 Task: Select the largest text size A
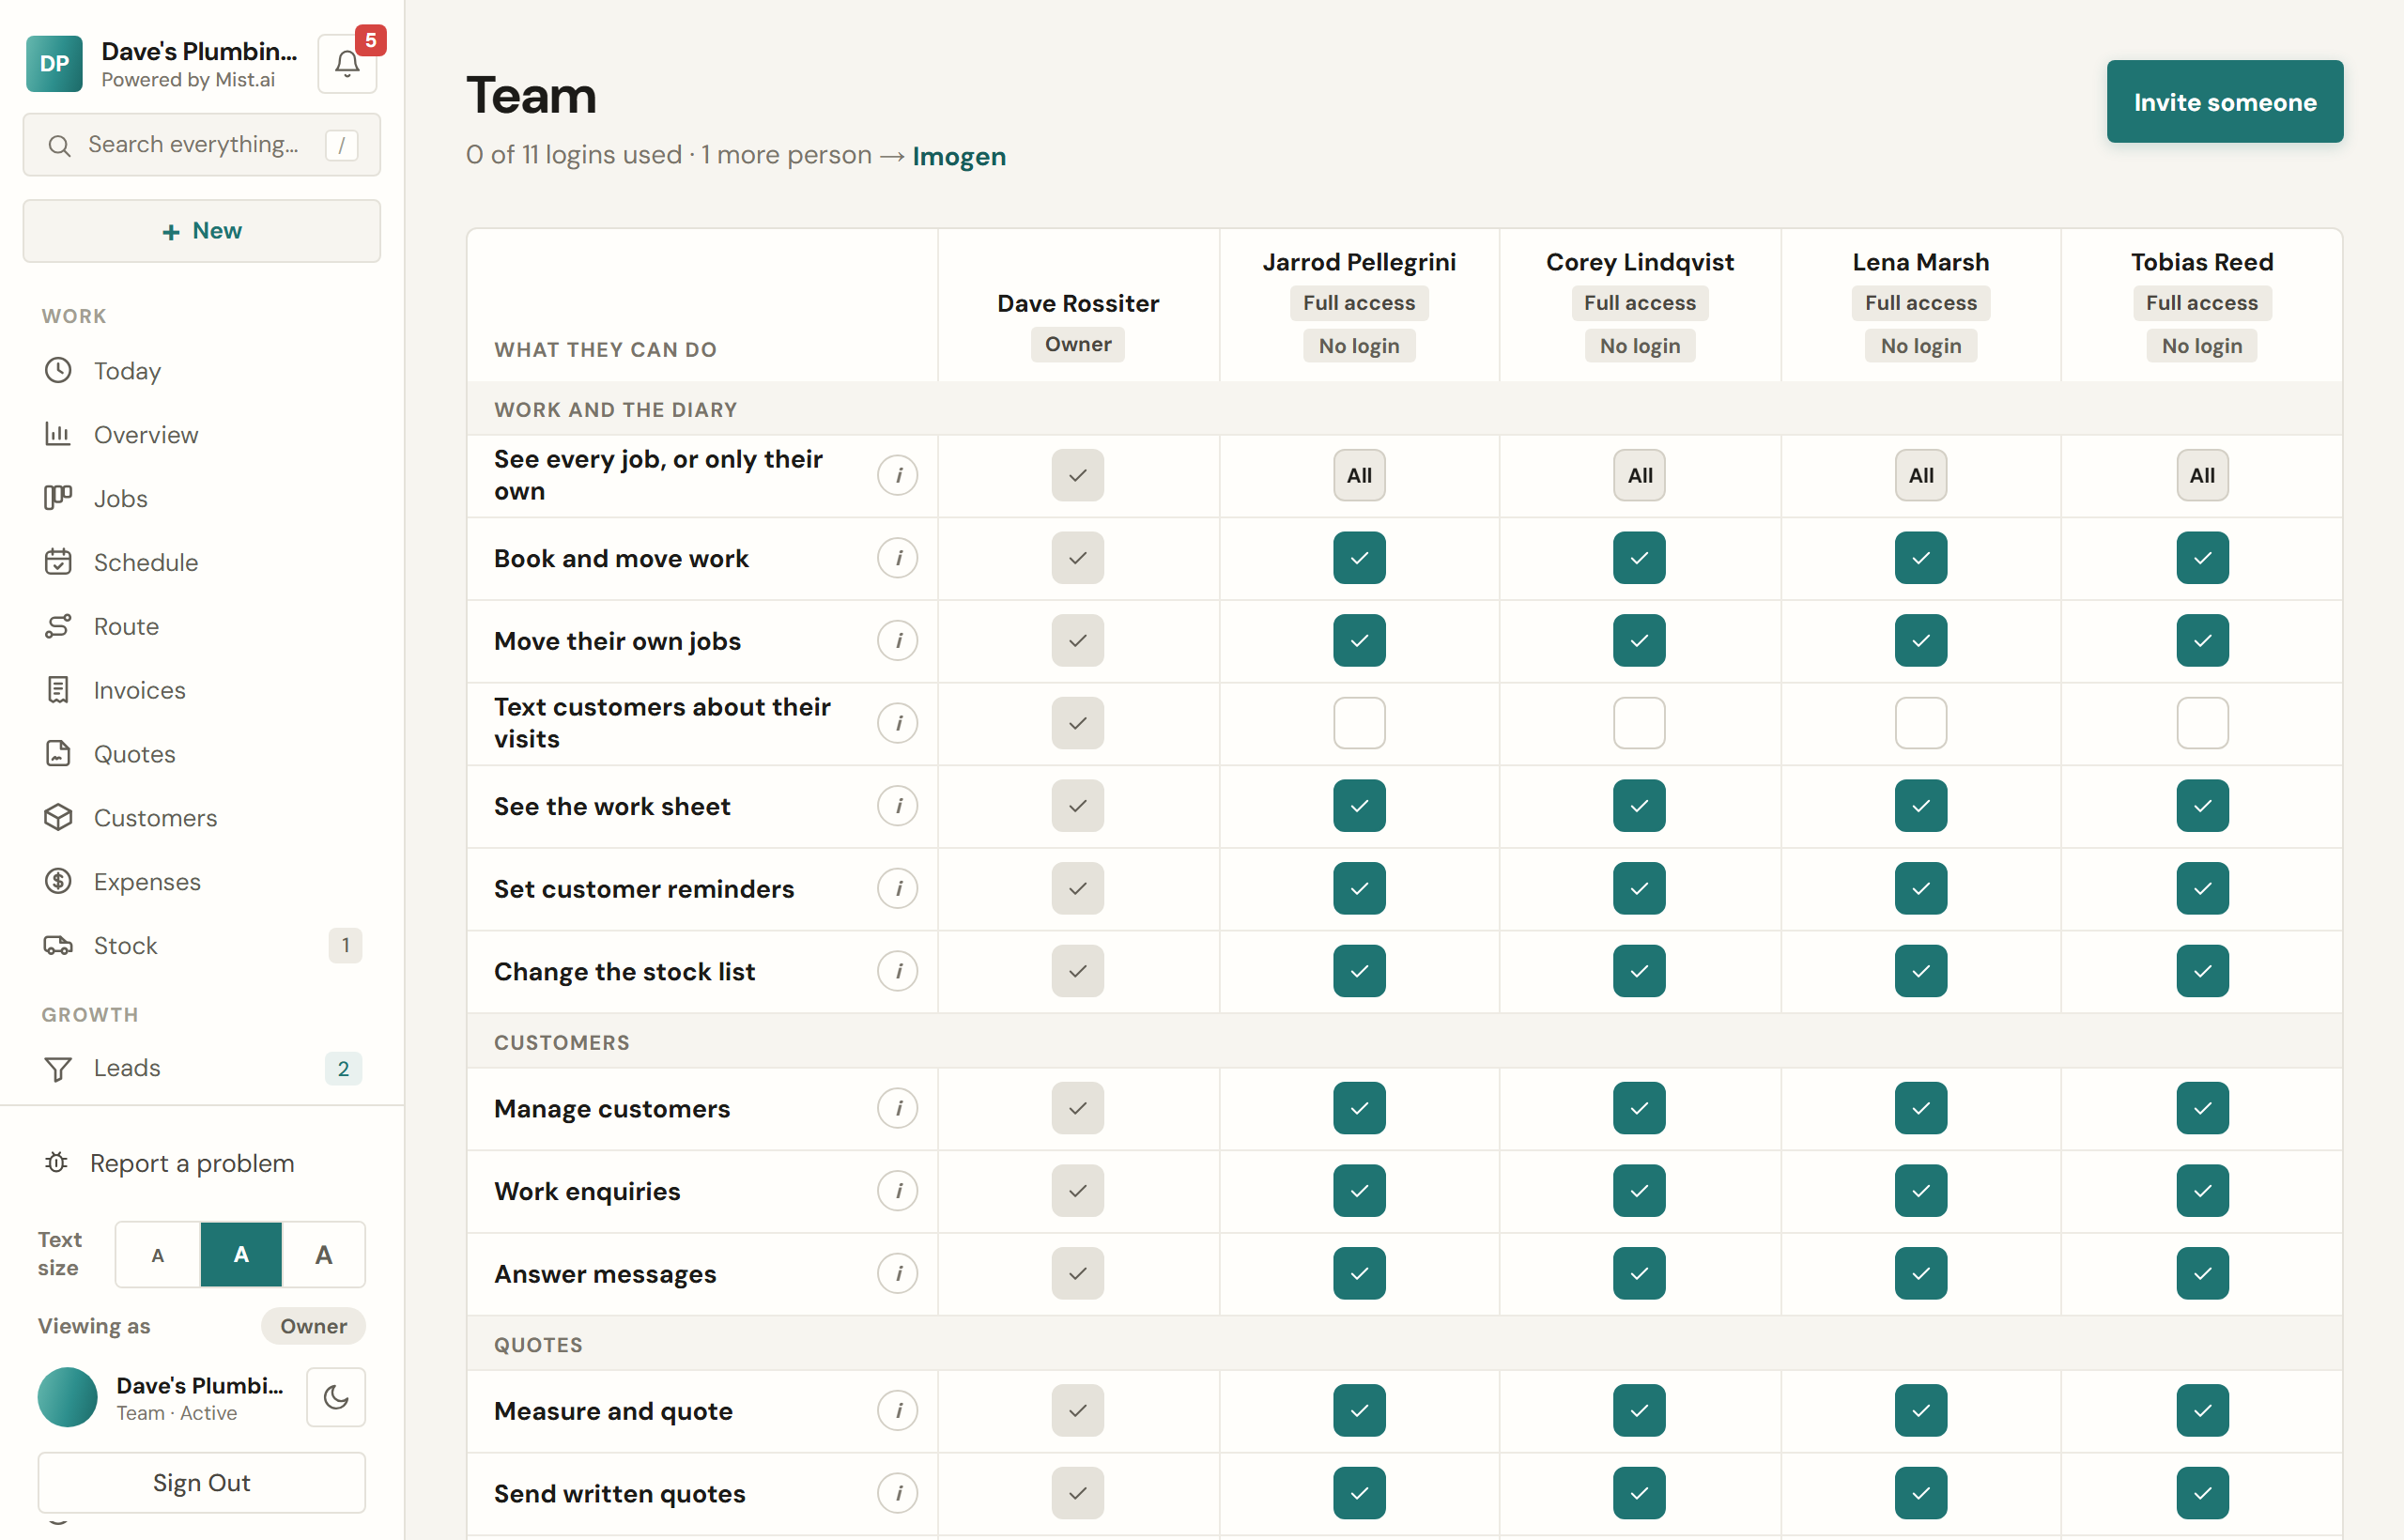pos(324,1255)
